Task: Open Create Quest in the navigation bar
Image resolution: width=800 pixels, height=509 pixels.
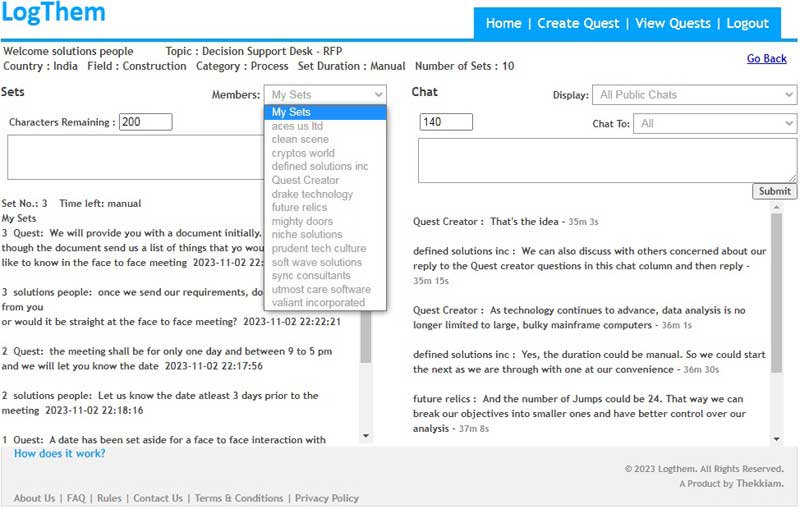Action: tap(578, 23)
